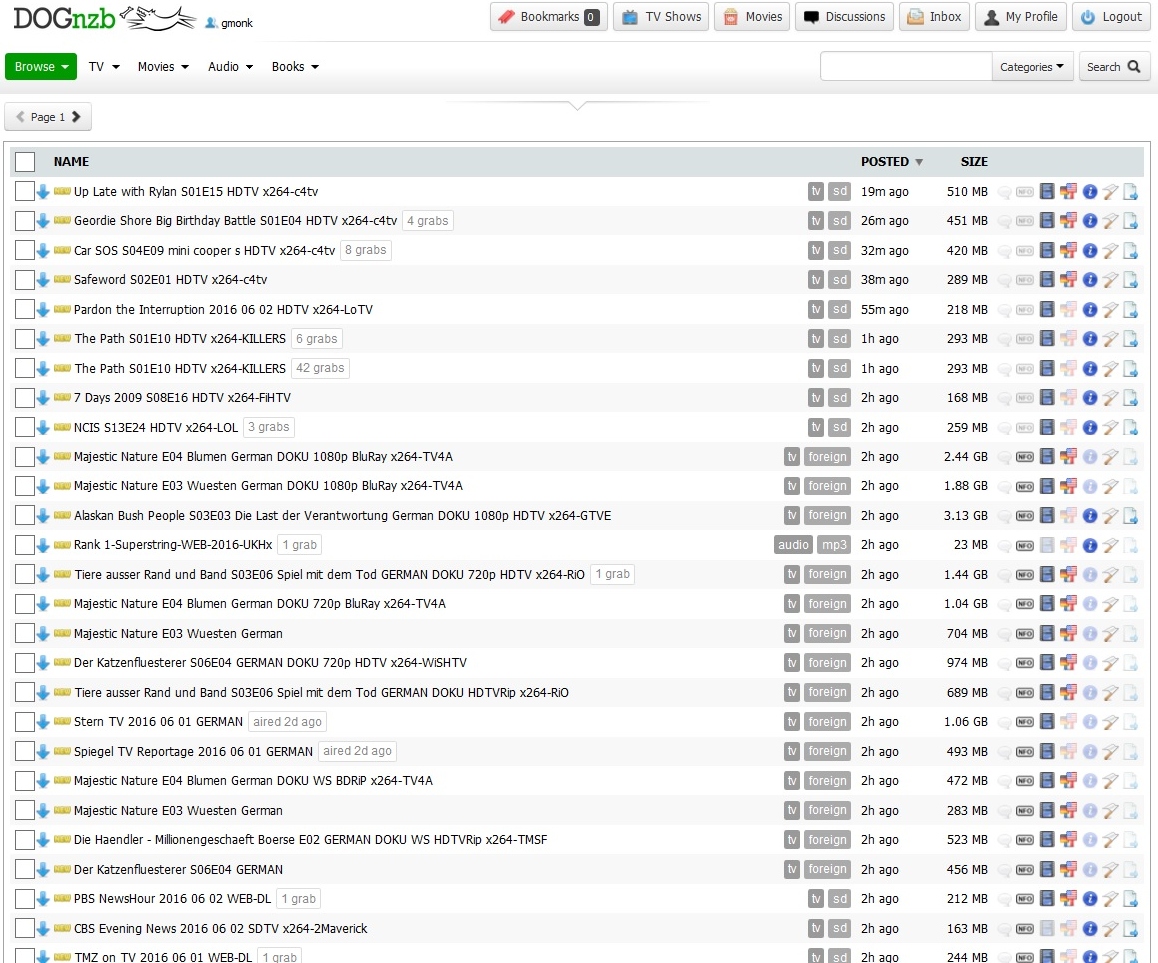Click film strip icon for Pardon the Interruption
The image size is (1158, 963).
pos(1046,309)
